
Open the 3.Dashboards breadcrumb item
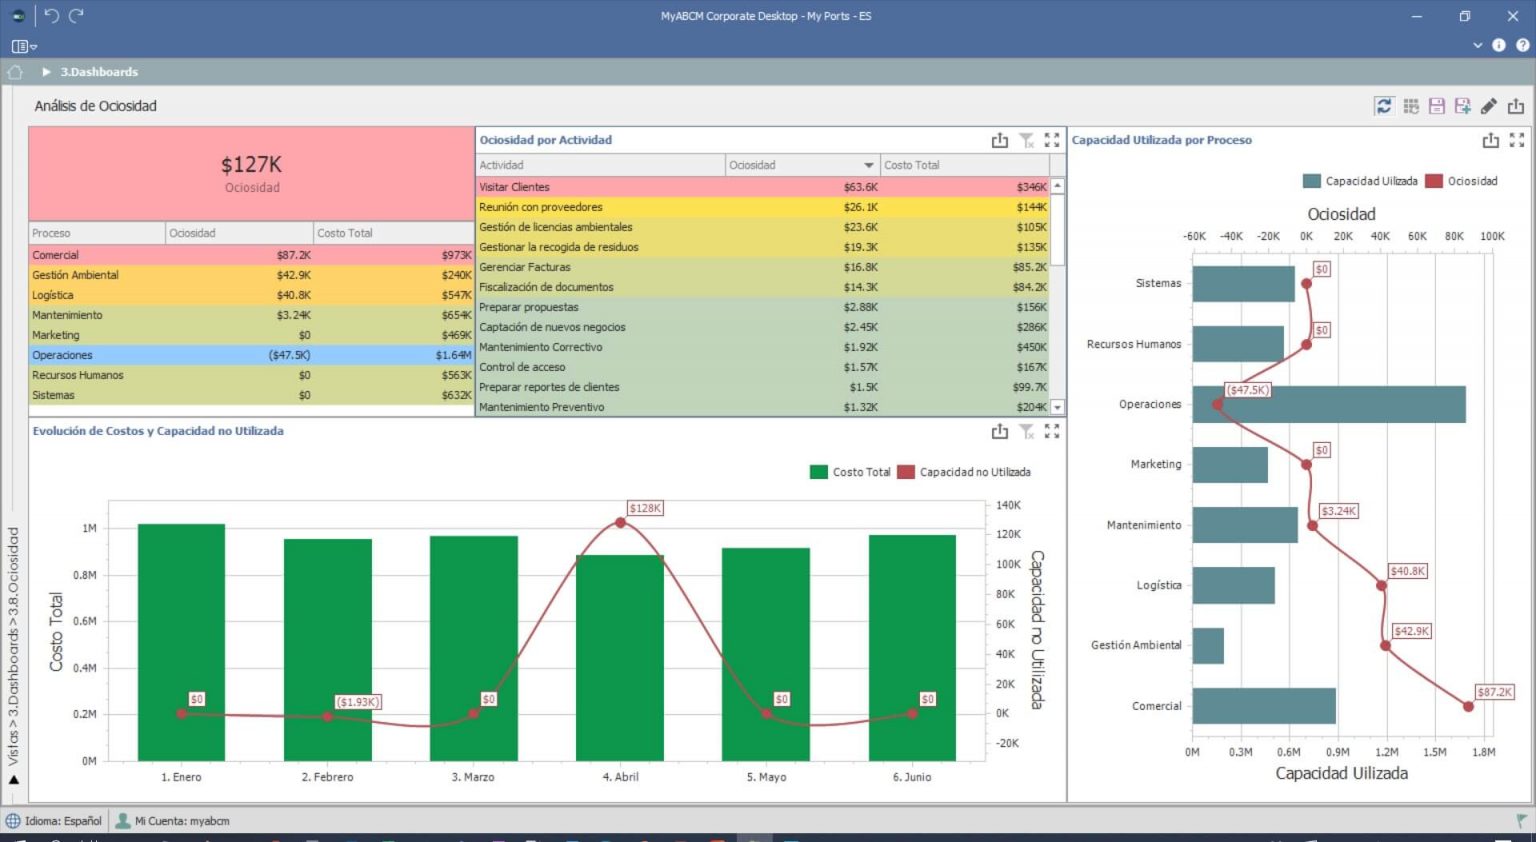tap(99, 72)
